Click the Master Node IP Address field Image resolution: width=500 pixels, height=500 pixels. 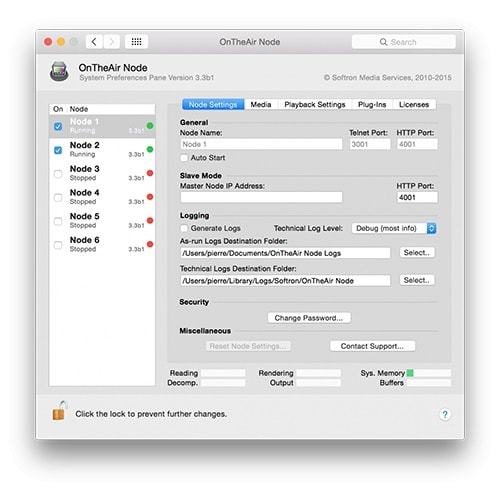pos(261,197)
